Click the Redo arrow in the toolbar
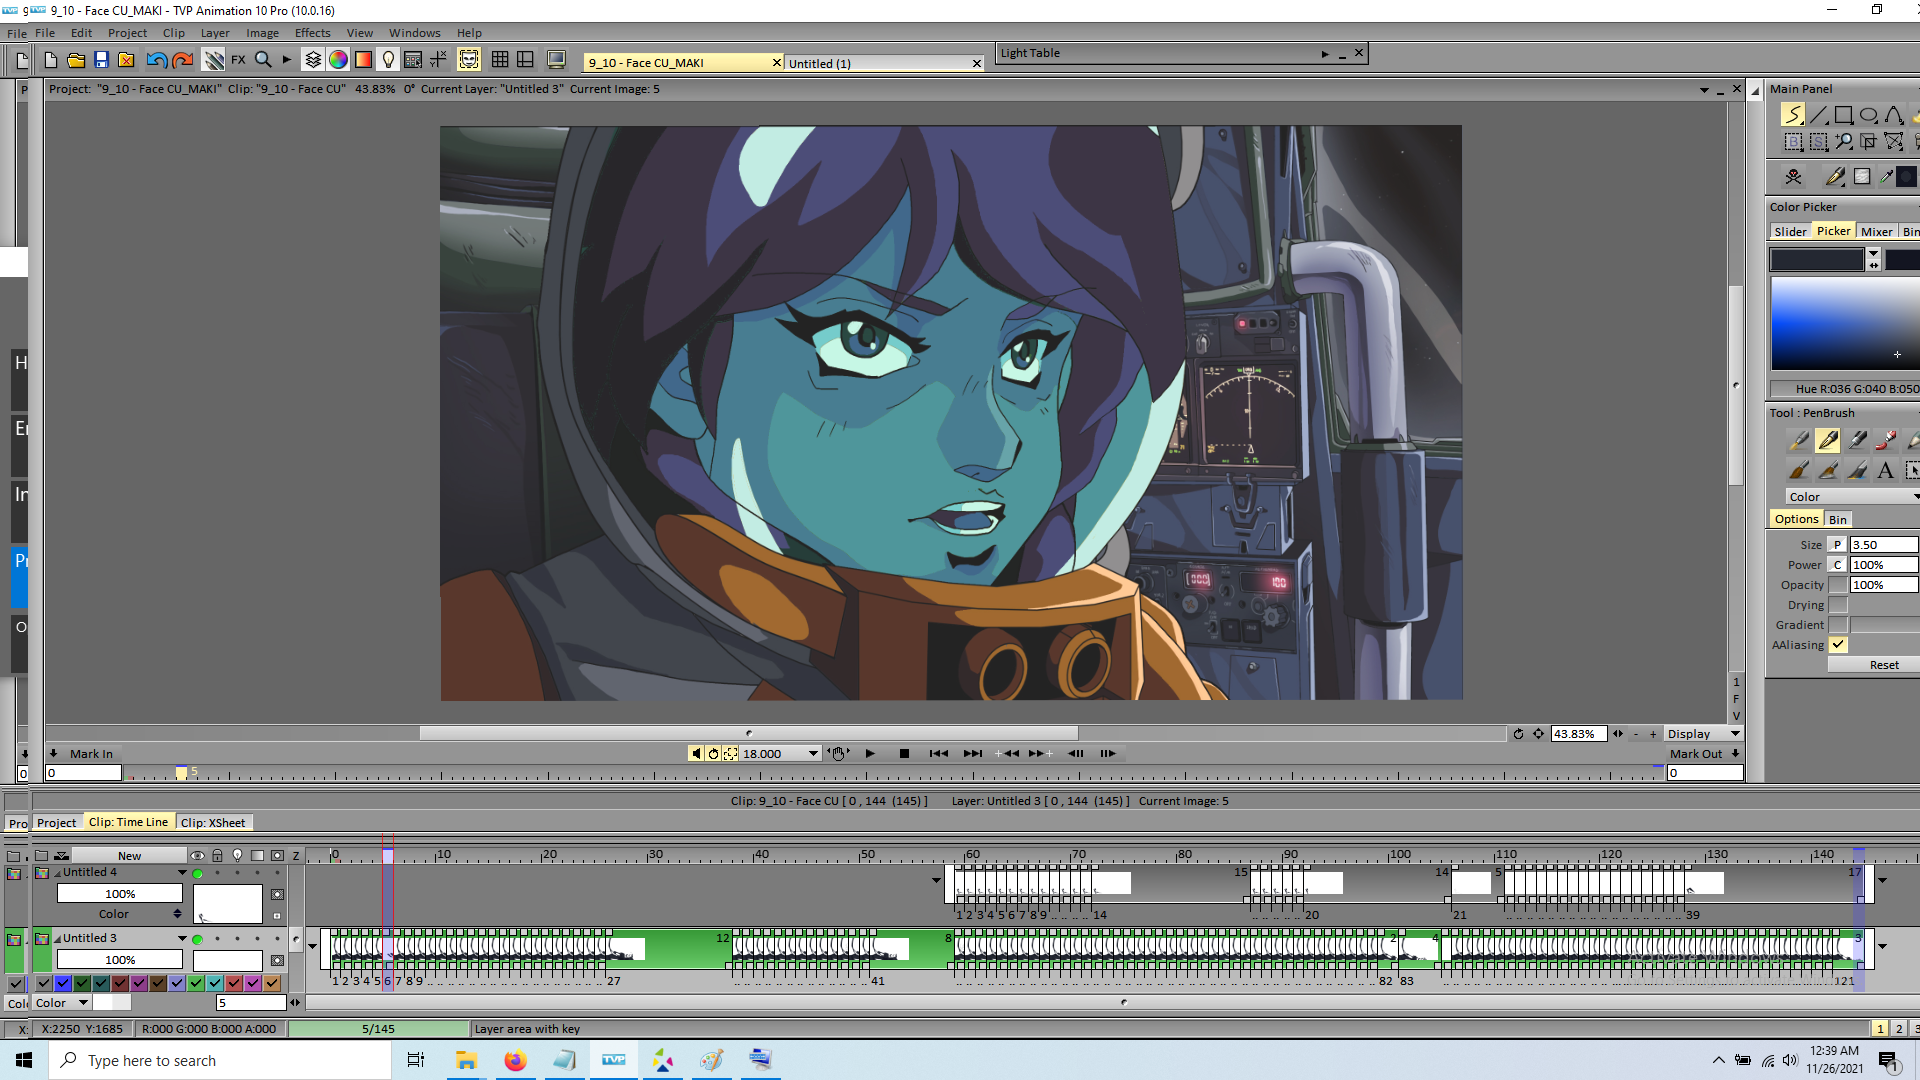Viewport: 1920px width, 1080px height. [x=182, y=60]
